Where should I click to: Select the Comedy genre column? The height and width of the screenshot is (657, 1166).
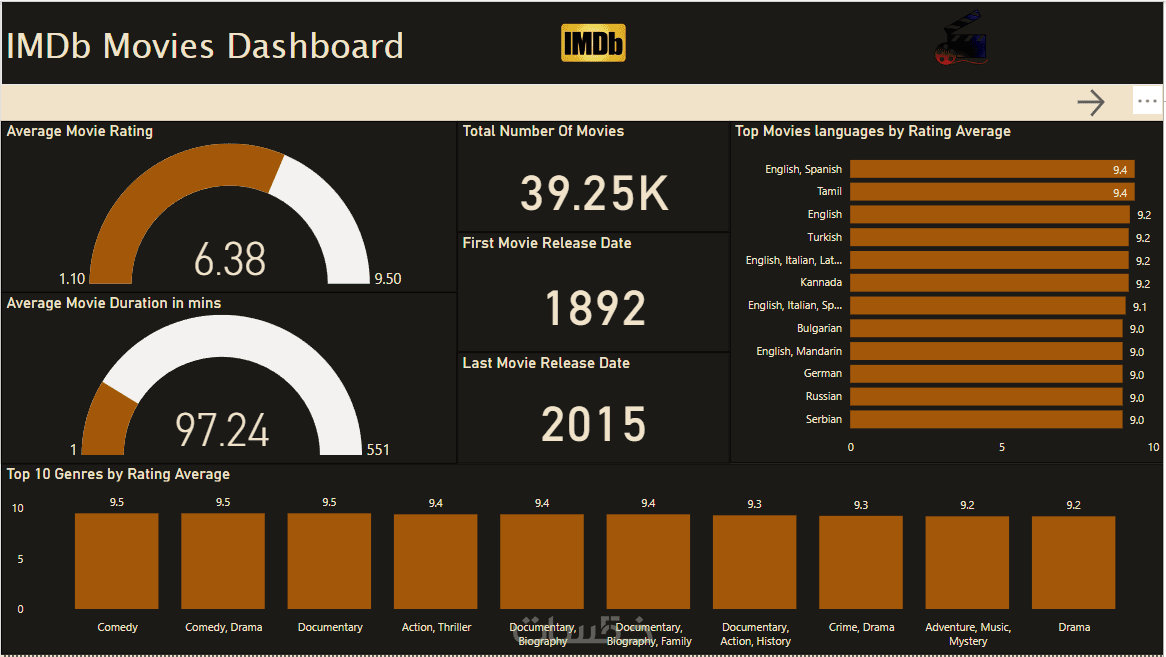117,561
